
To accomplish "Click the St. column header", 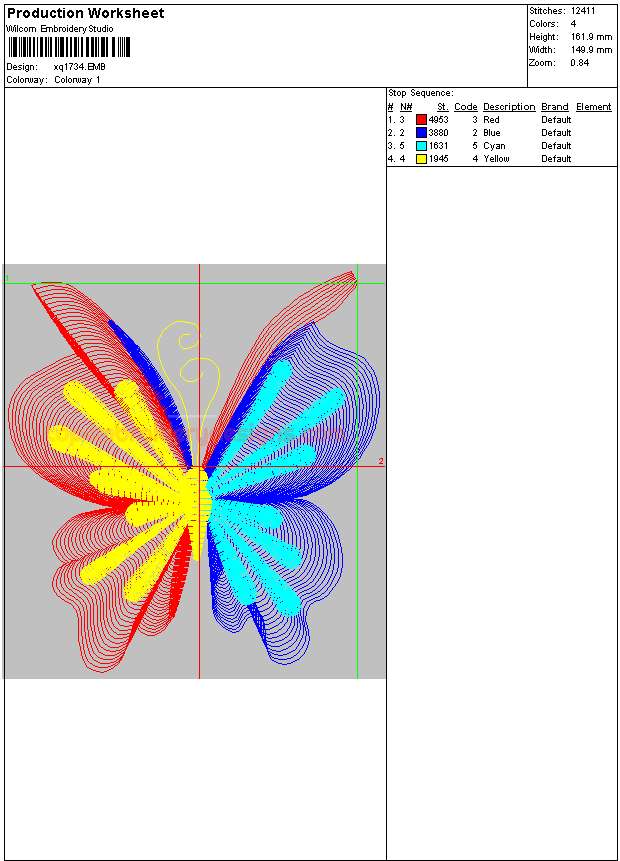I will (443, 107).
